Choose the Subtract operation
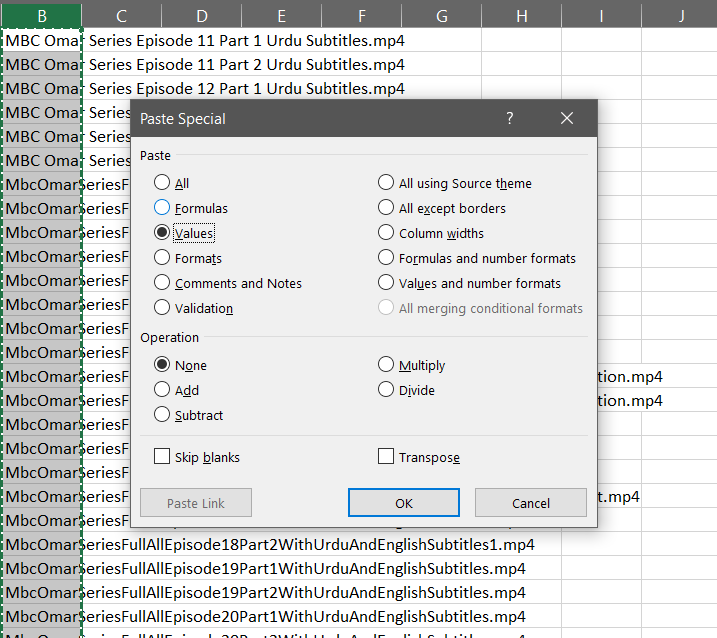 [162, 415]
